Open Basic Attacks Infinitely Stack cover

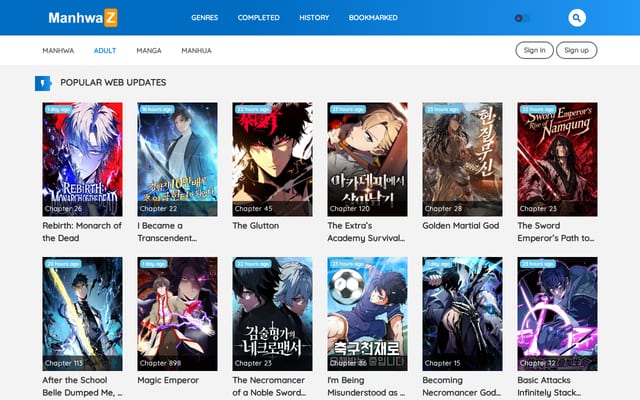[557, 313]
